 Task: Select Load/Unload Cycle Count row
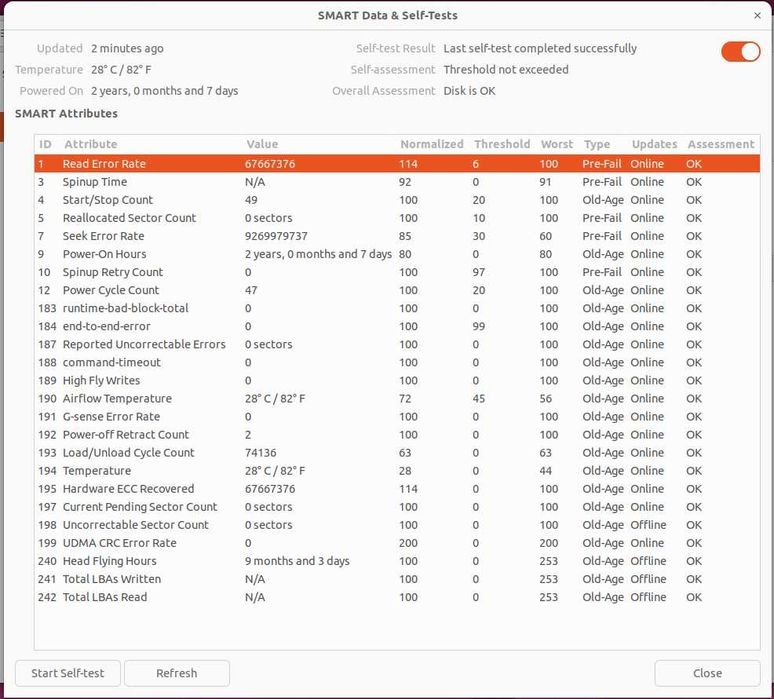(397, 453)
